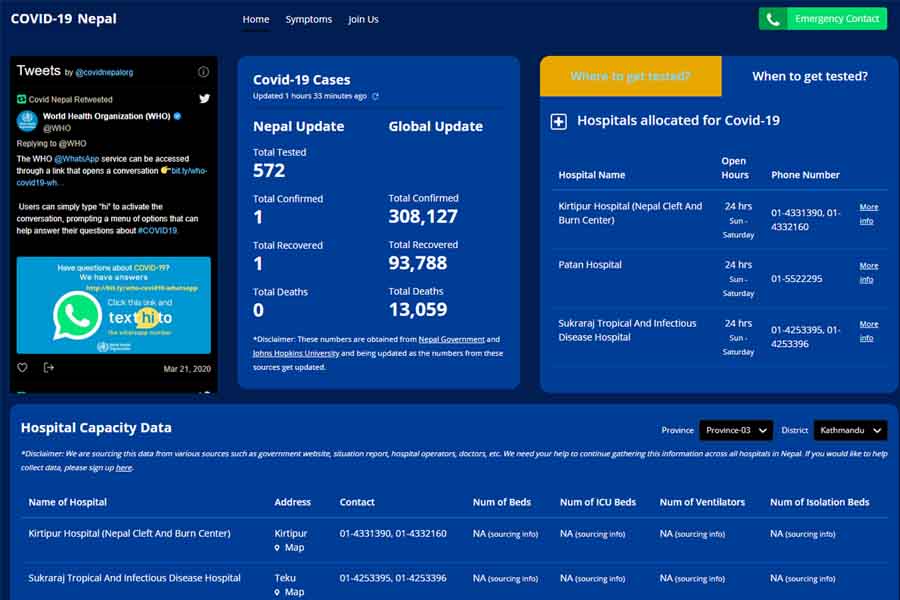Click the WHO profile avatar

(x=27, y=122)
